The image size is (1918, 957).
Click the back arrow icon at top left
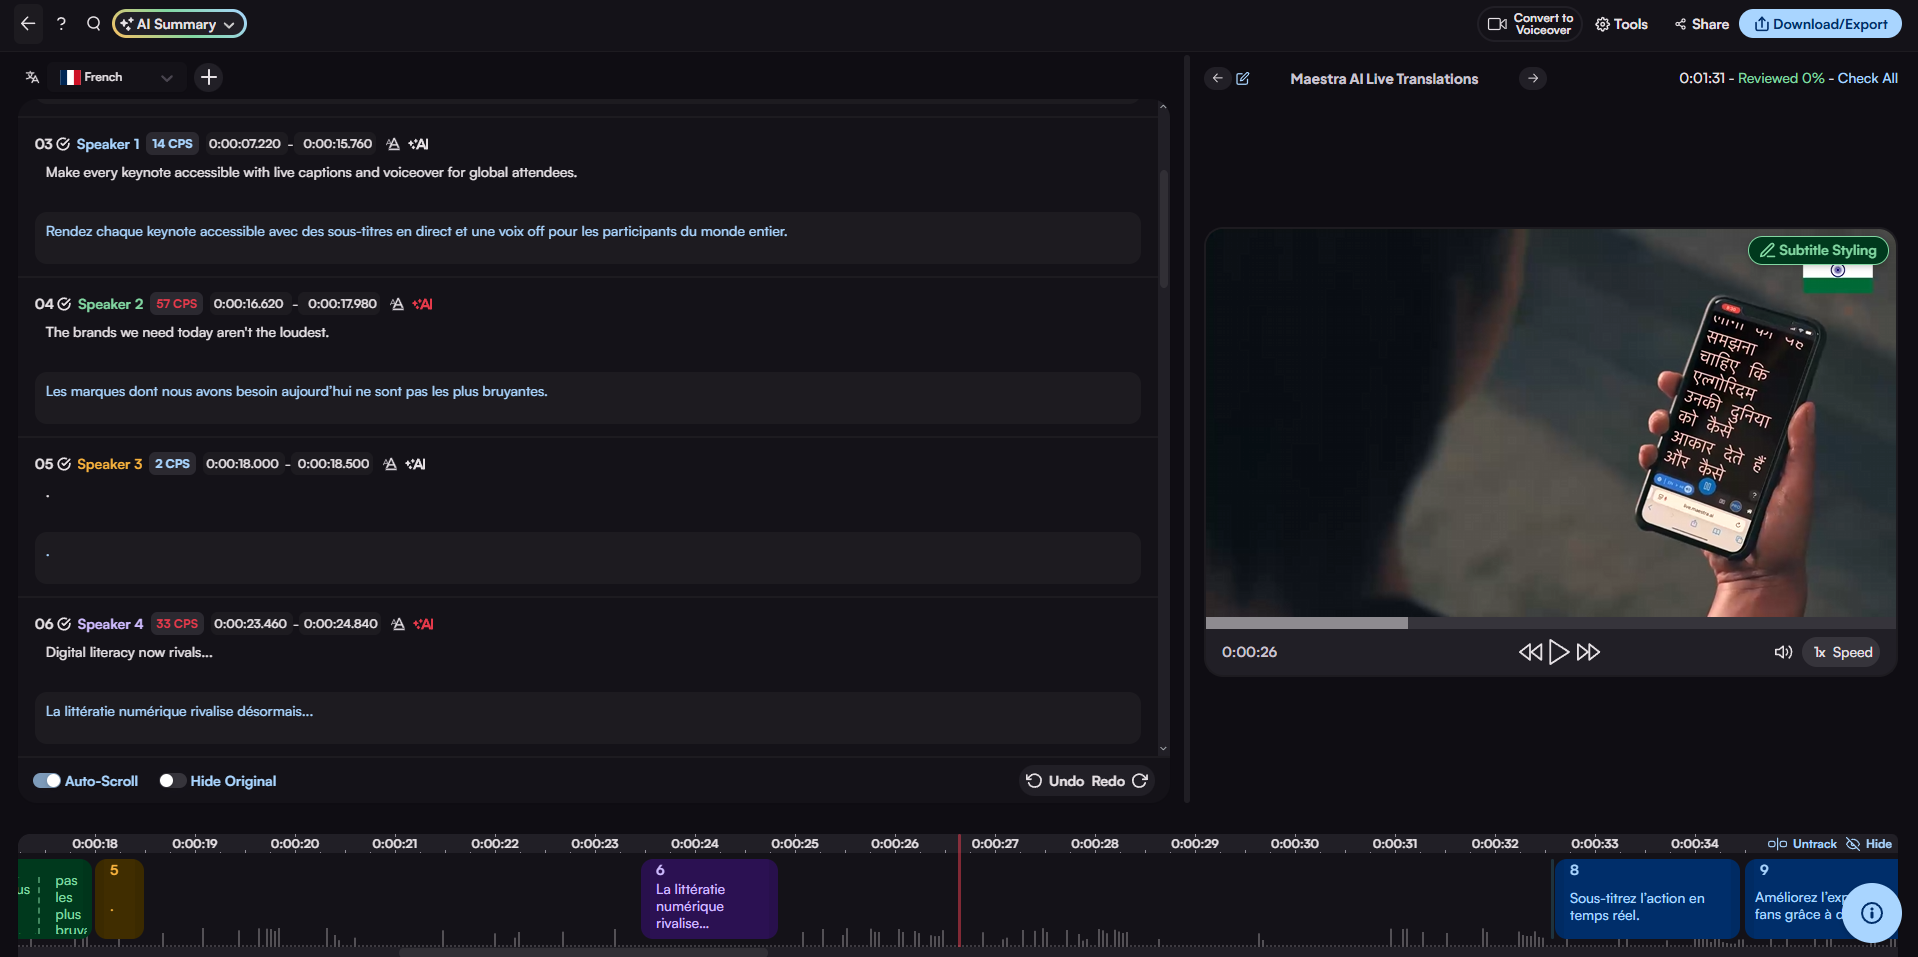point(28,24)
